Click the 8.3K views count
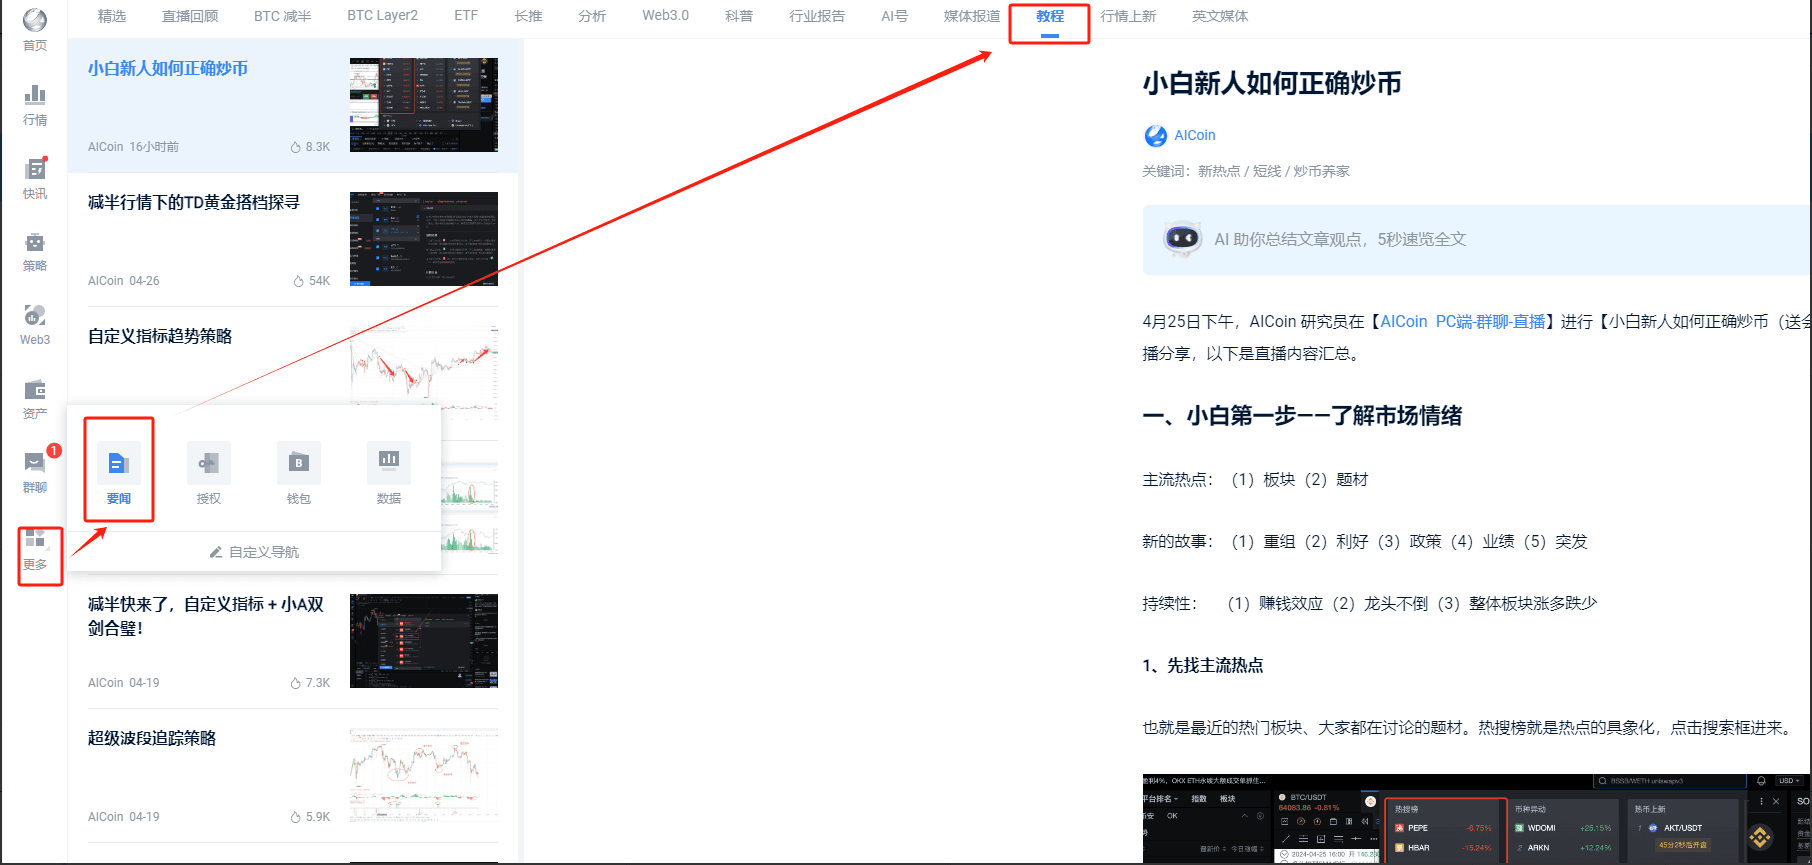This screenshot has width=1812, height=865. coord(310,147)
